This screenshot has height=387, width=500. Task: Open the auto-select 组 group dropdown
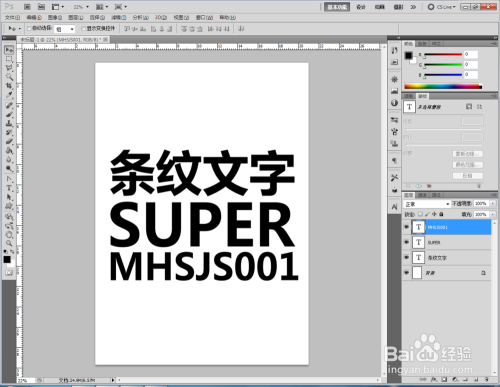click(x=65, y=29)
